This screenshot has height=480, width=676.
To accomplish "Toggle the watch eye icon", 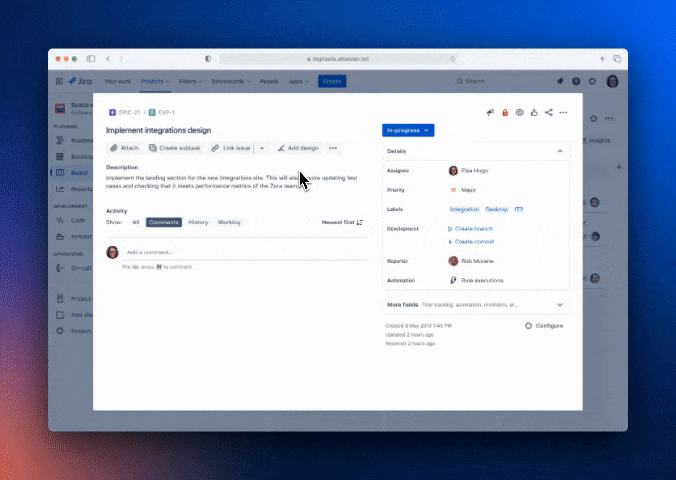I will pos(520,113).
